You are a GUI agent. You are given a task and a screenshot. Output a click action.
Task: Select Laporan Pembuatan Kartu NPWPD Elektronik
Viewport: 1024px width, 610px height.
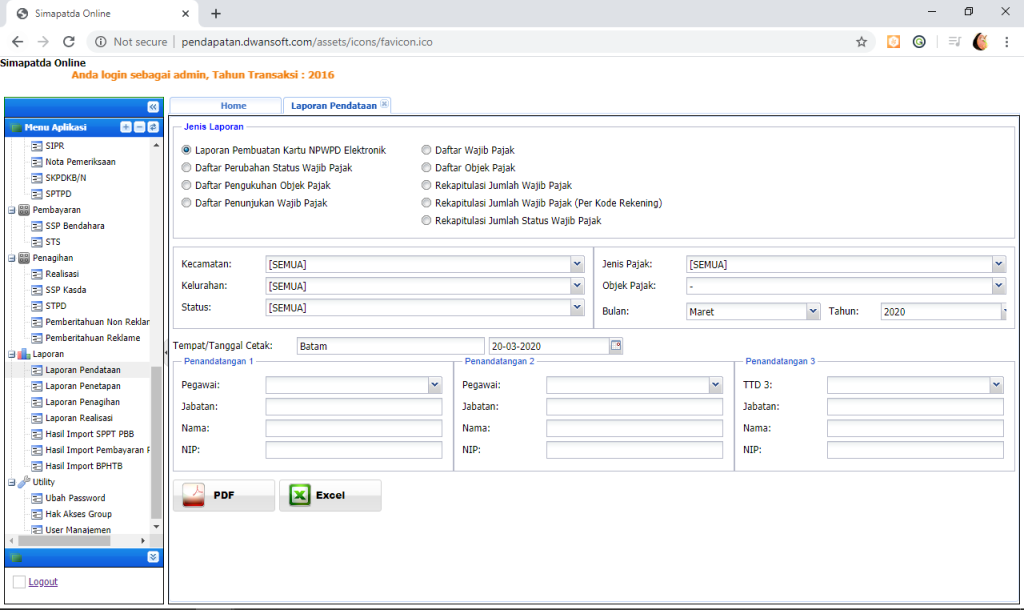[x=187, y=150]
